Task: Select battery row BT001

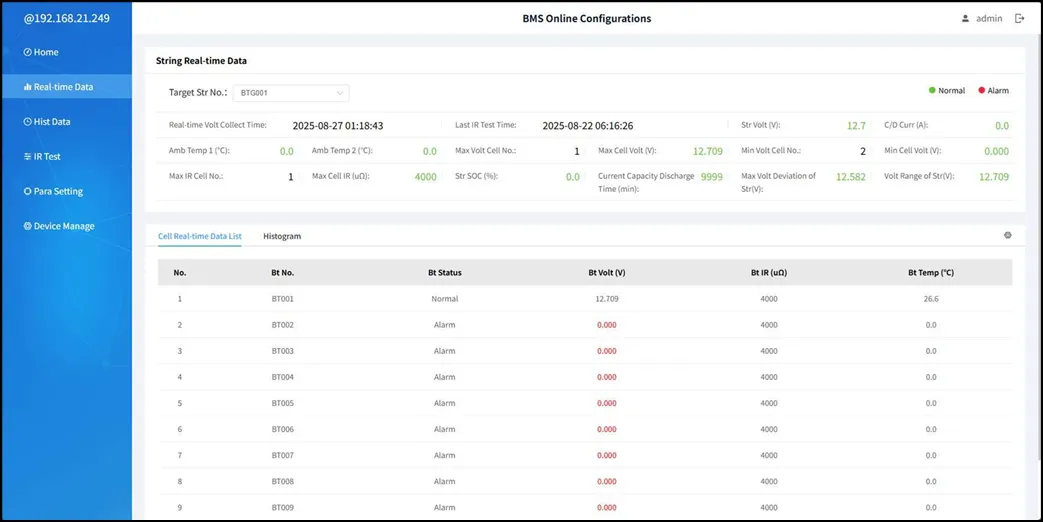Action: coord(585,299)
